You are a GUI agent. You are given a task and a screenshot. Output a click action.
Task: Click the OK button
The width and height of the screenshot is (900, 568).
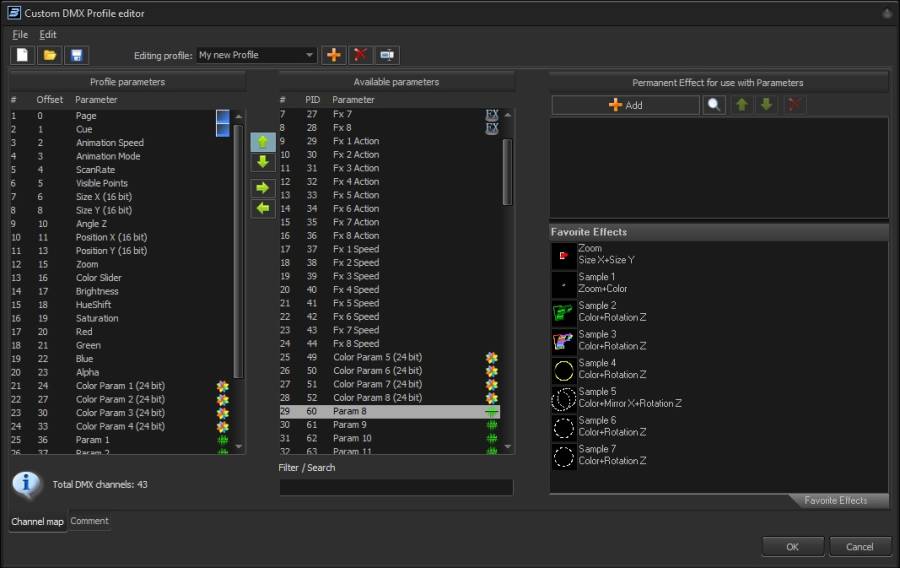tap(792, 546)
